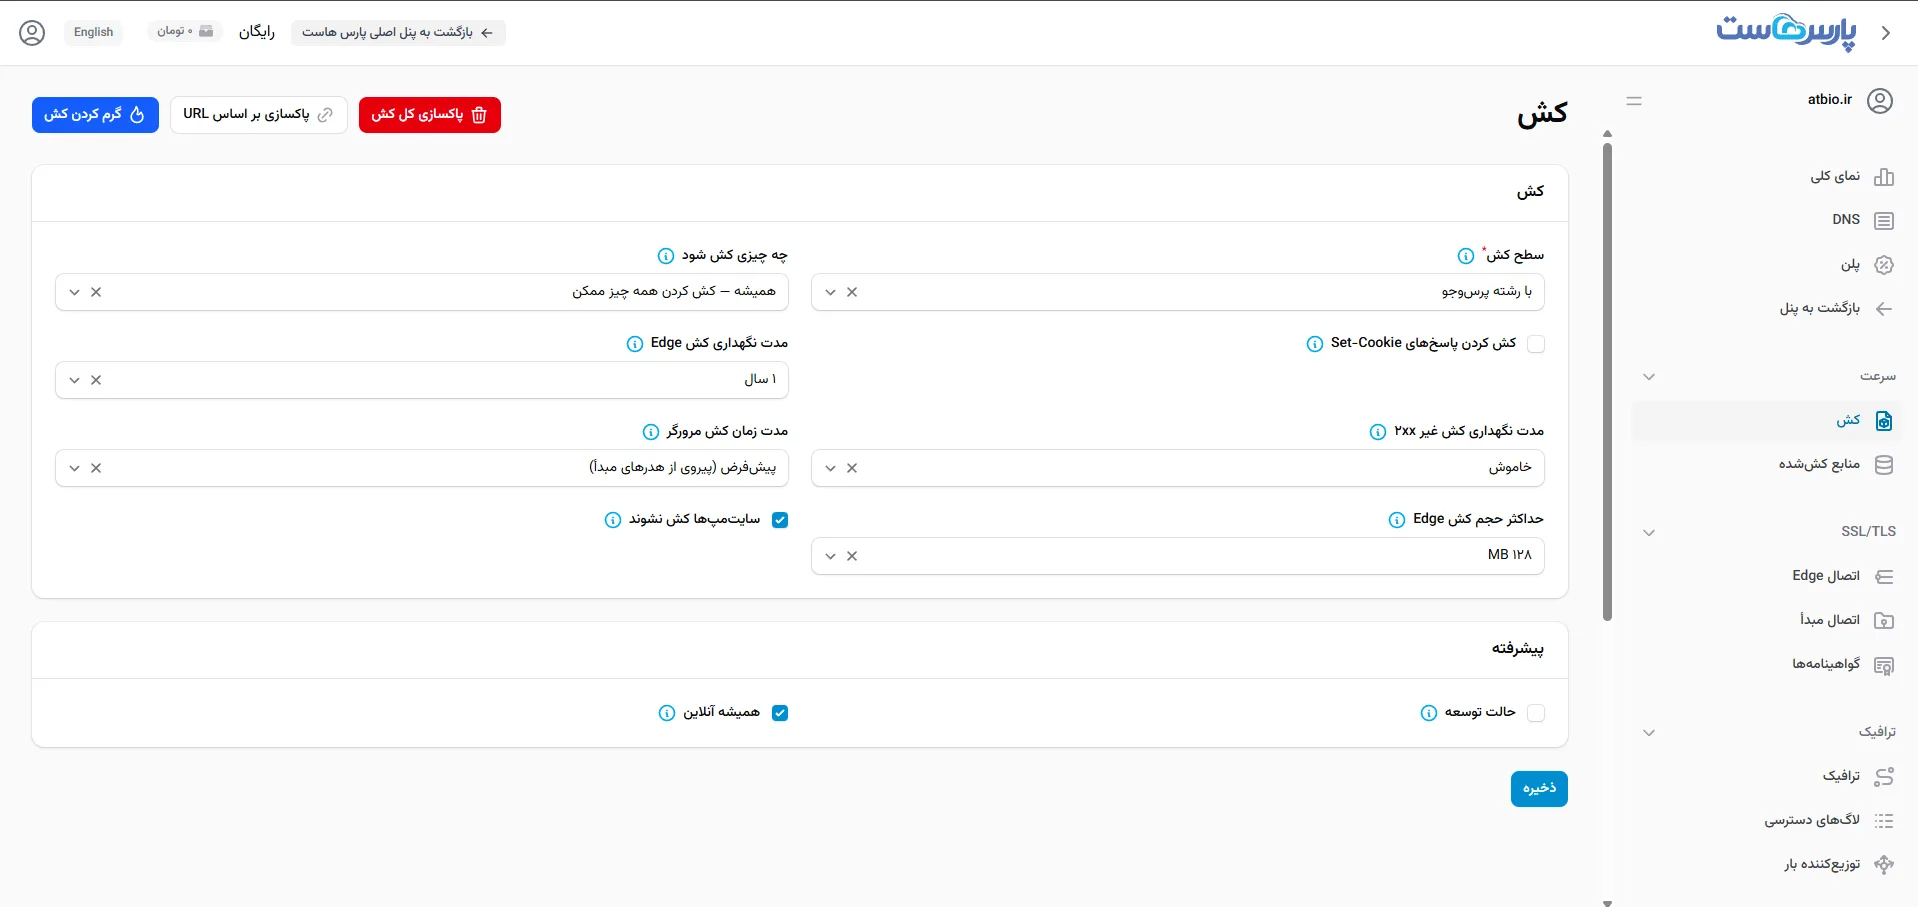The width and height of the screenshot is (1918, 907).
Task: Click the forward chevron next to the logo
Action: (x=1886, y=33)
